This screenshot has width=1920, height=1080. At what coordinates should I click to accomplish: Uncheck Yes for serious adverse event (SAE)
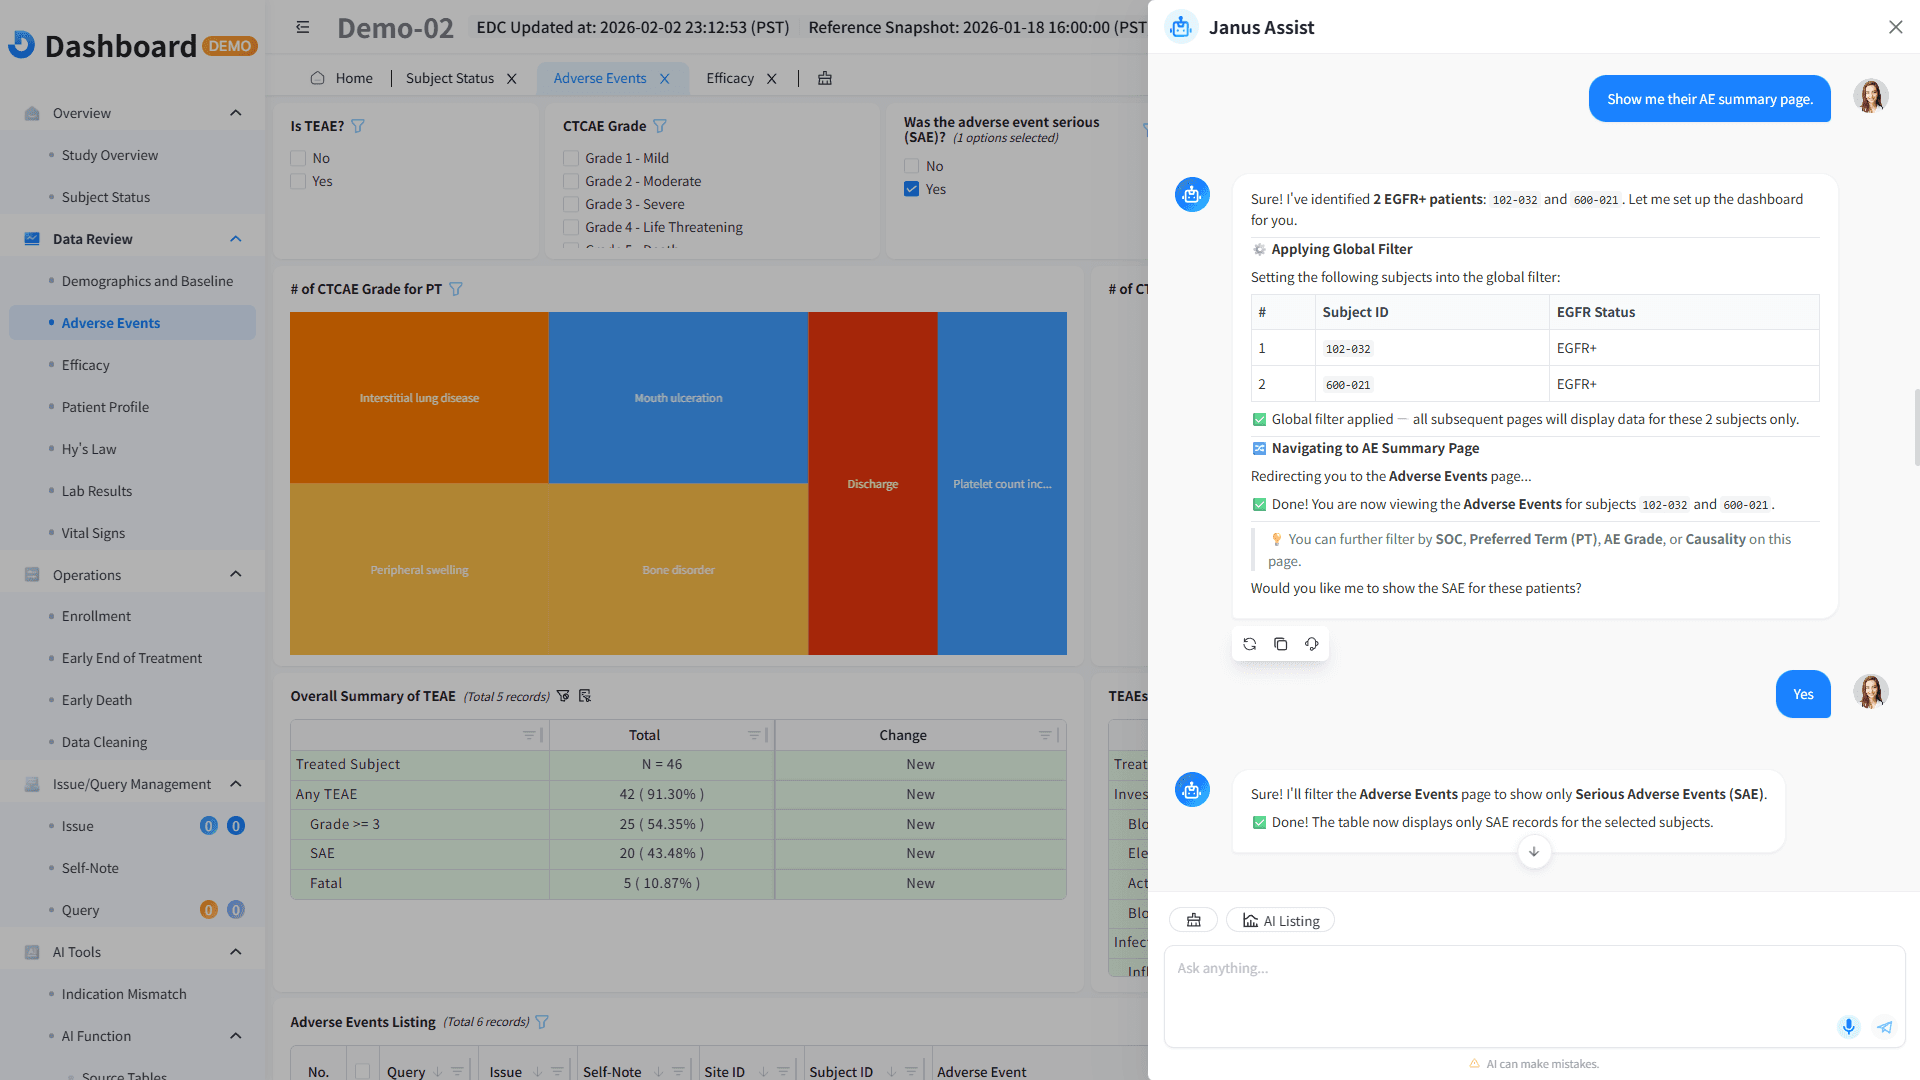click(x=911, y=188)
